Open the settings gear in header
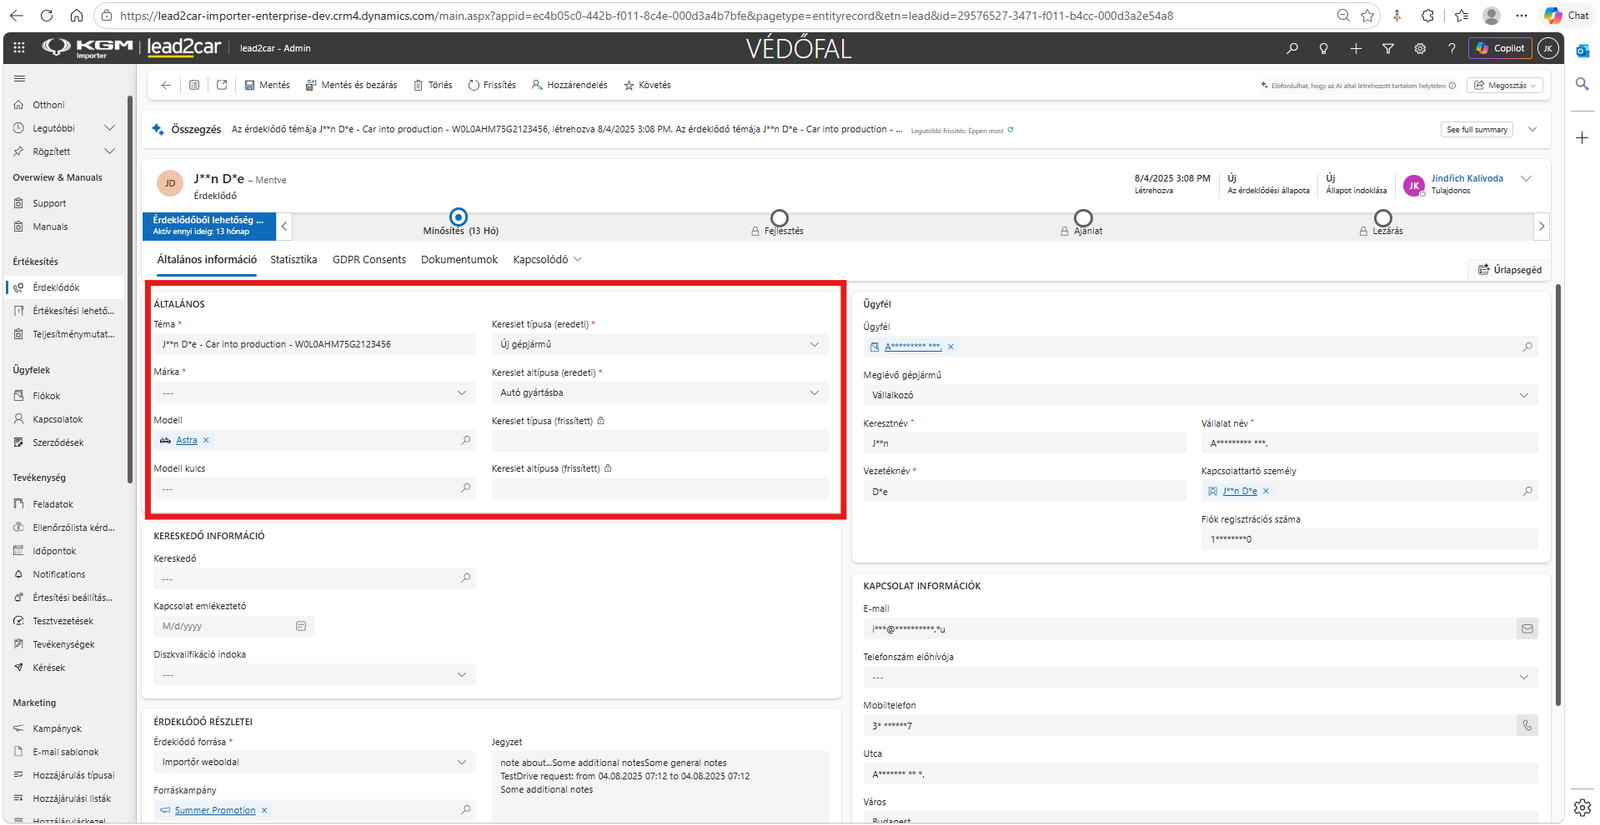The image size is (1600, 825). pos(1420,48)
